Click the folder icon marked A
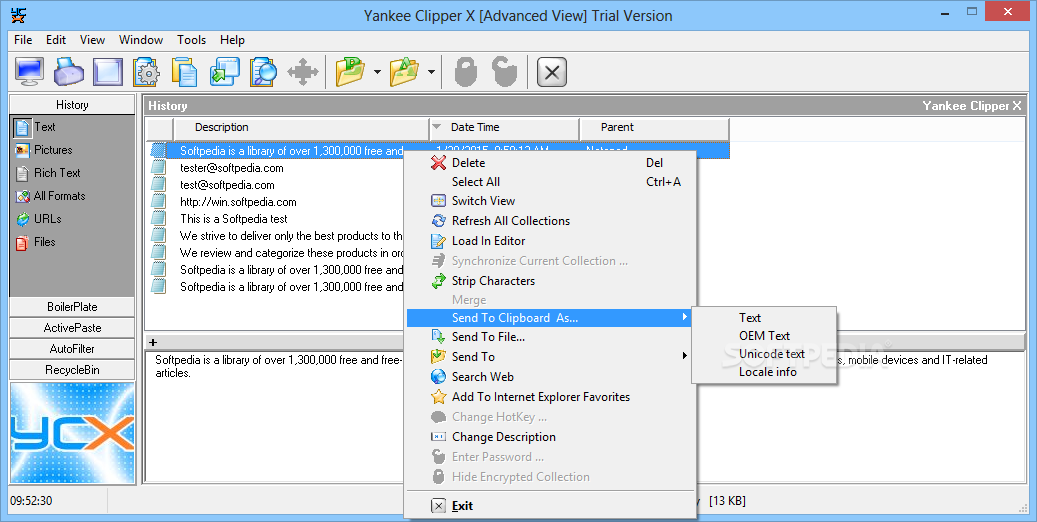Screen dimensions: 1037x522 pyautogui.click(x=404, y=71)
